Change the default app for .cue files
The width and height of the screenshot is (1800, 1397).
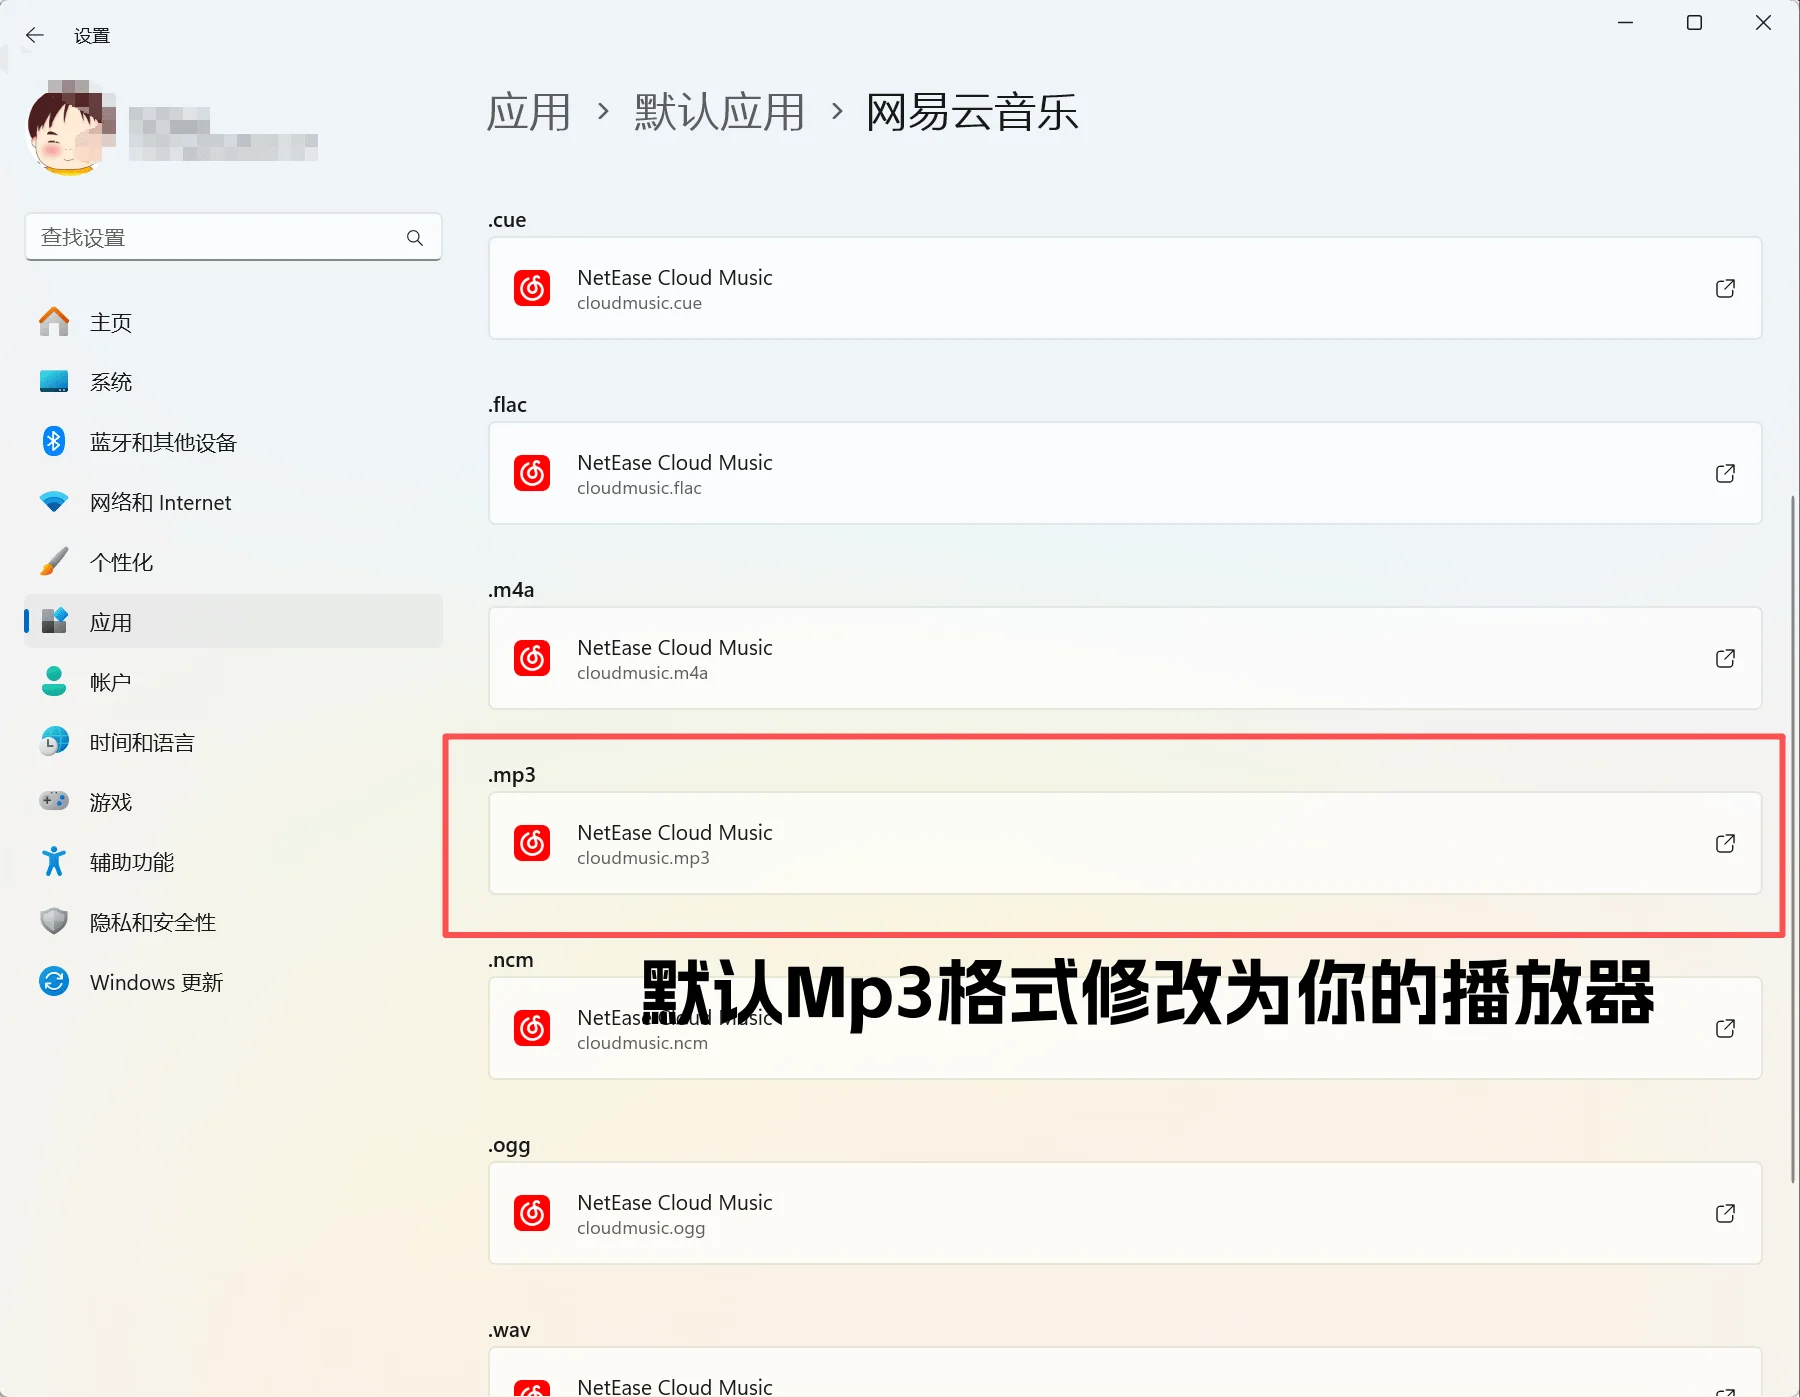coord(1125,288)
